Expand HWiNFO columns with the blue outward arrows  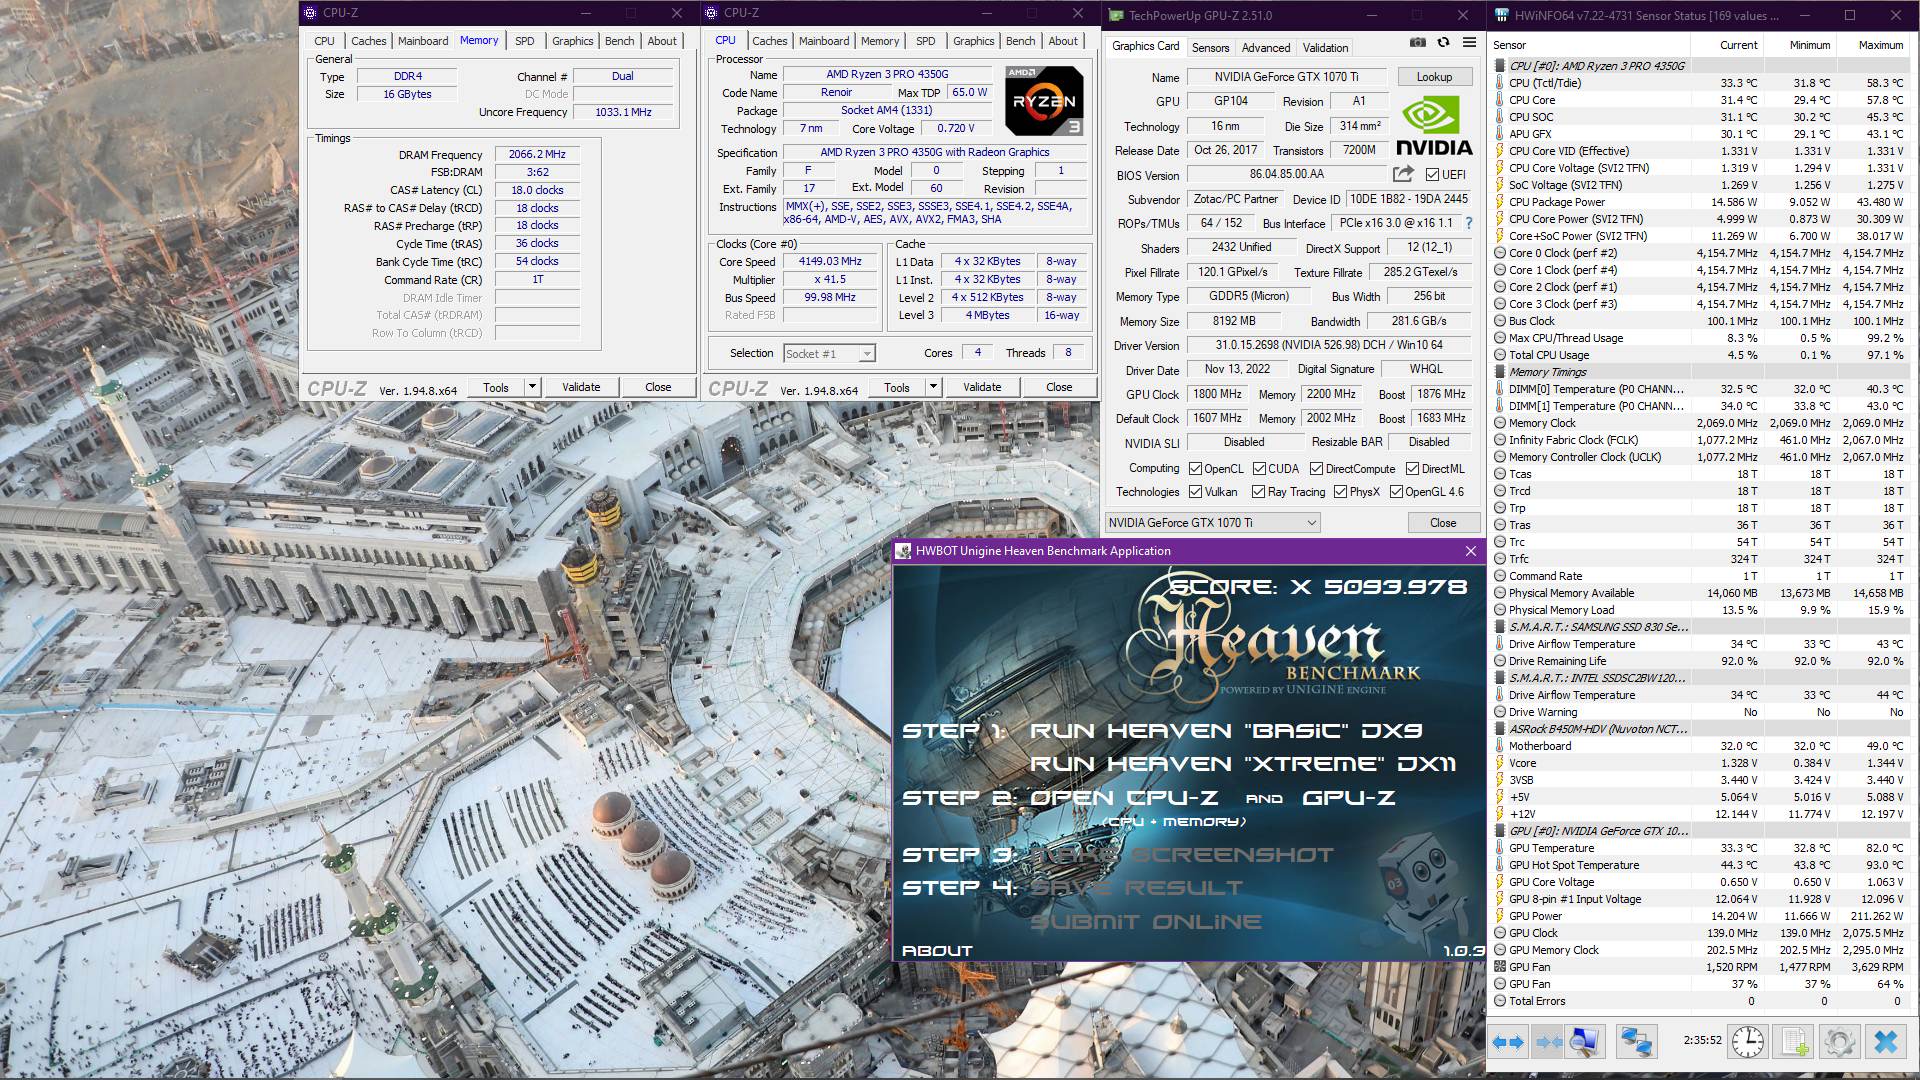1508,1042
